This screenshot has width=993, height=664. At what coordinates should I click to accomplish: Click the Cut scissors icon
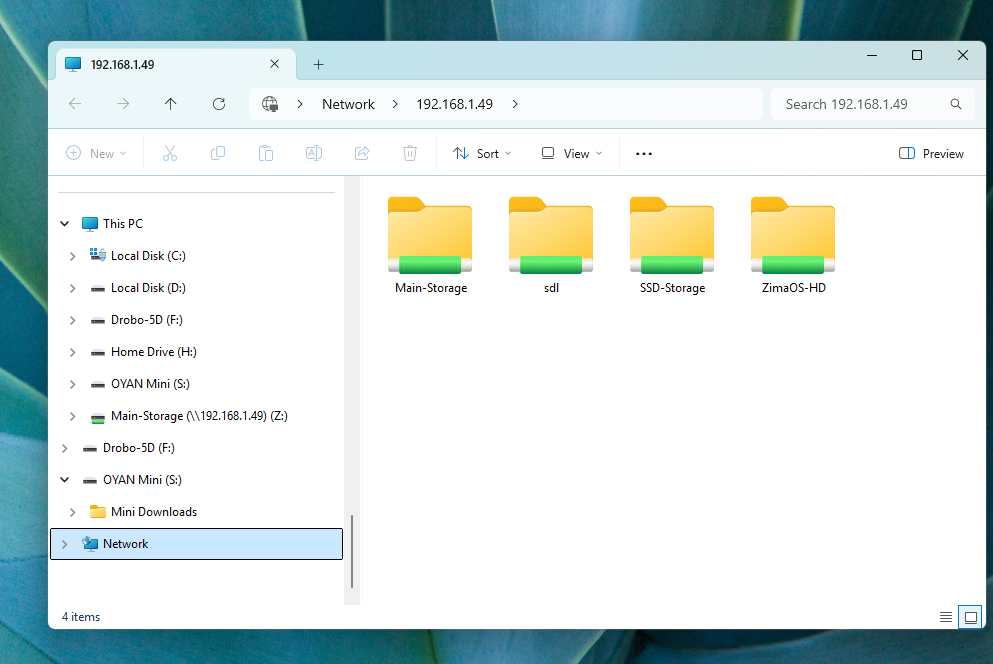[170, 153]
